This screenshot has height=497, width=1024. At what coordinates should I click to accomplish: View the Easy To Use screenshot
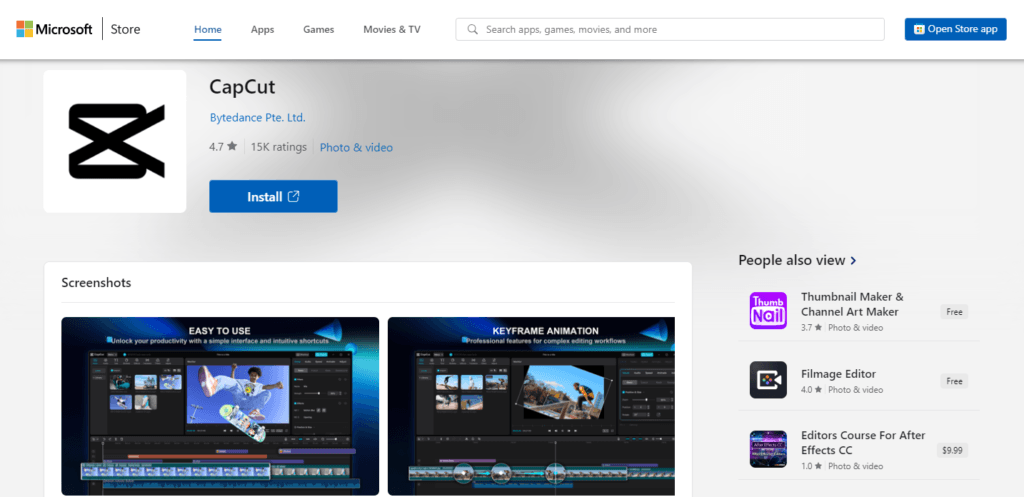point(220,405)
